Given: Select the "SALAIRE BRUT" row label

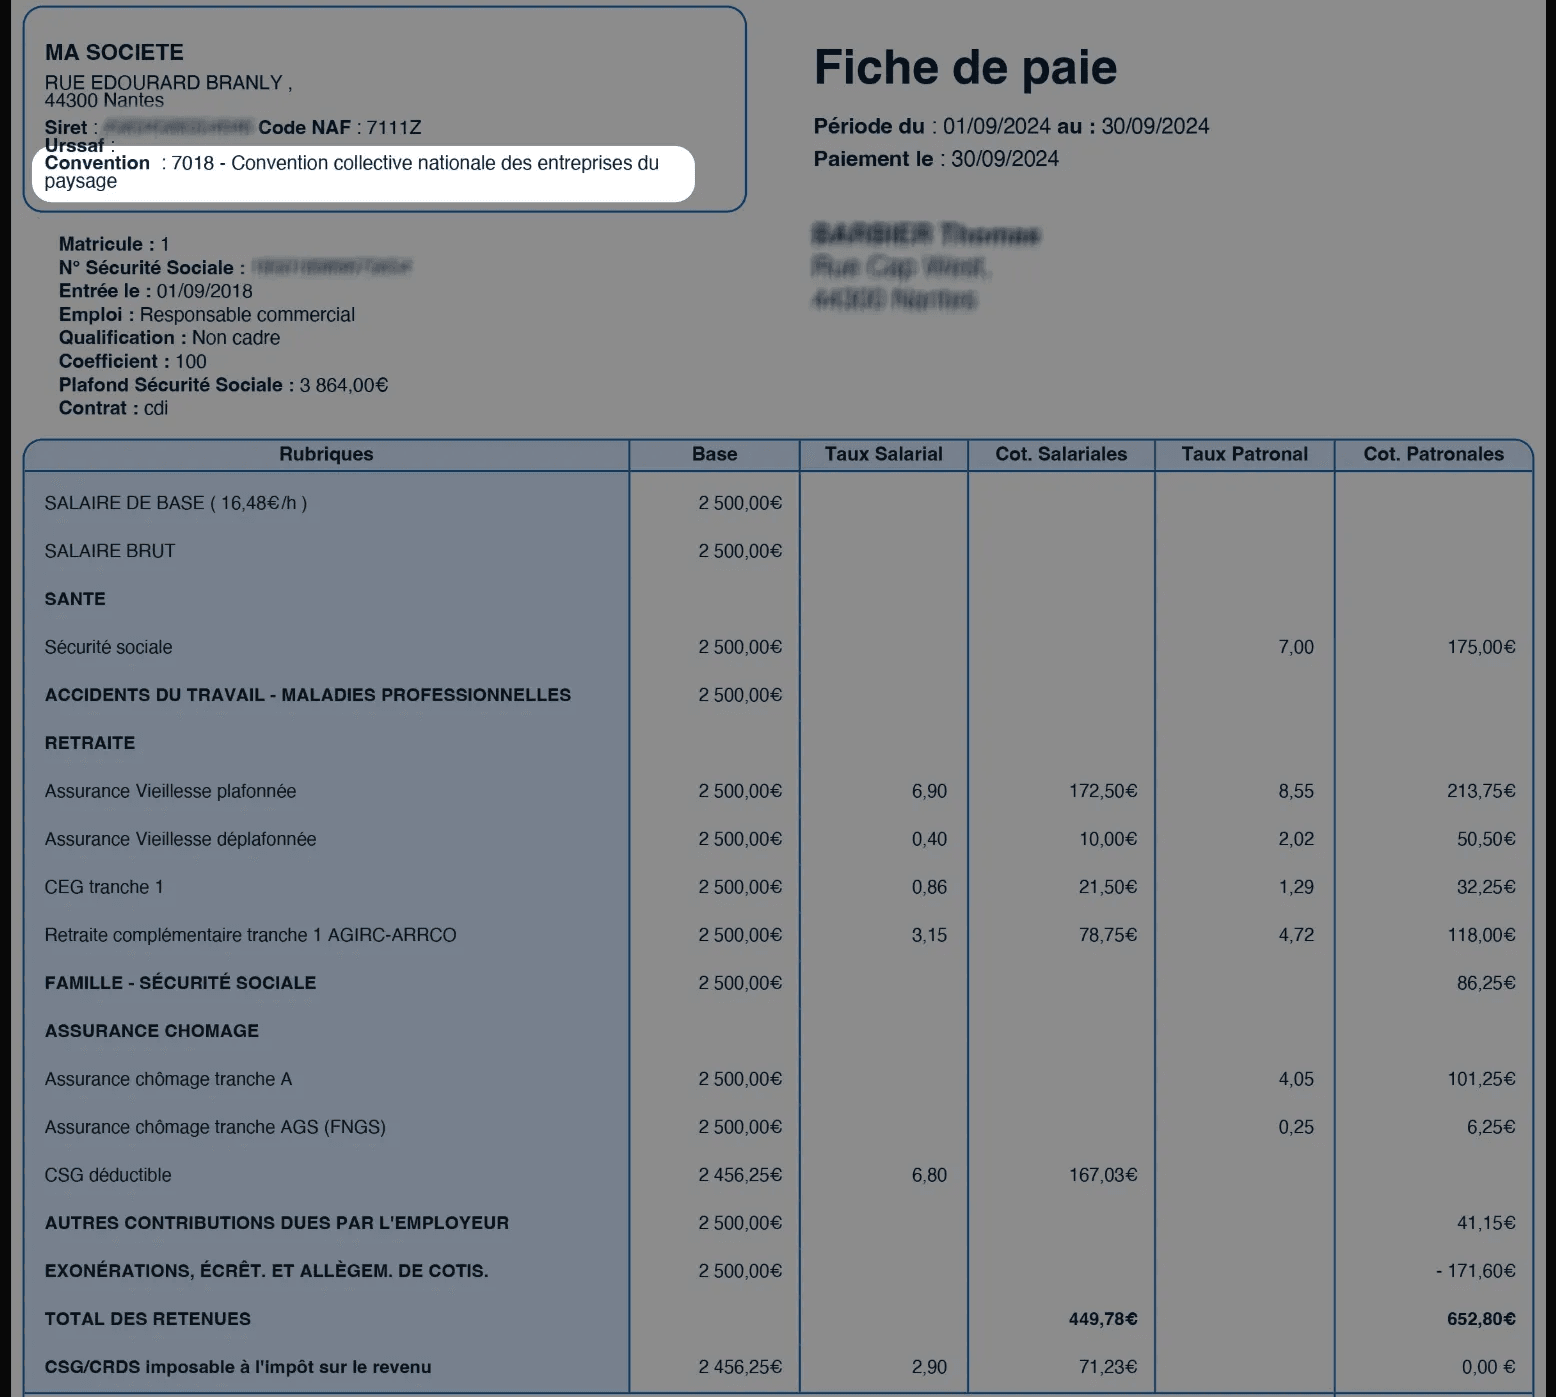Looking at the screenshot, I should pos(110,551).
